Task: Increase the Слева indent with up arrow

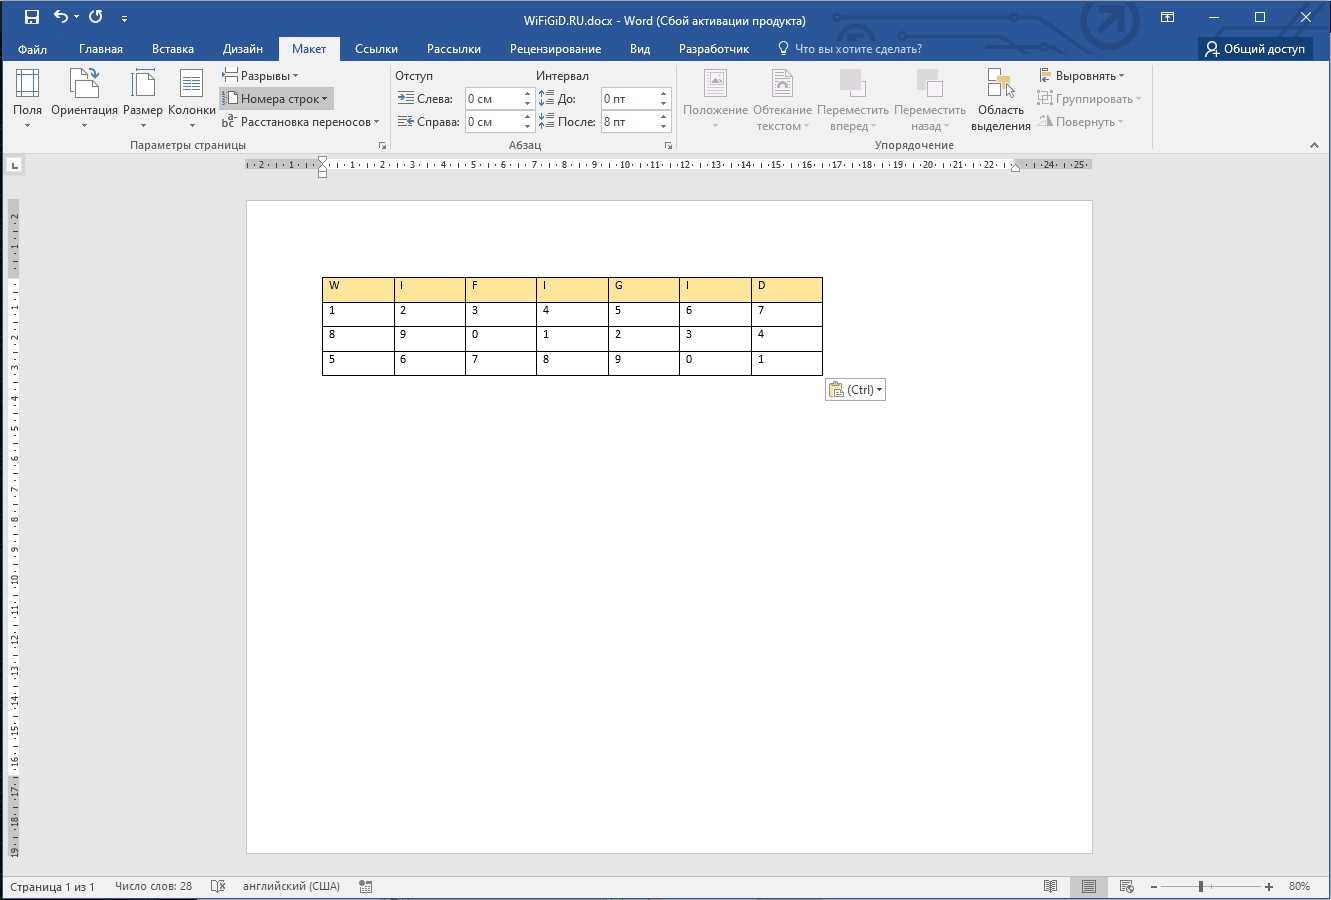Action: tap(528, 94)
